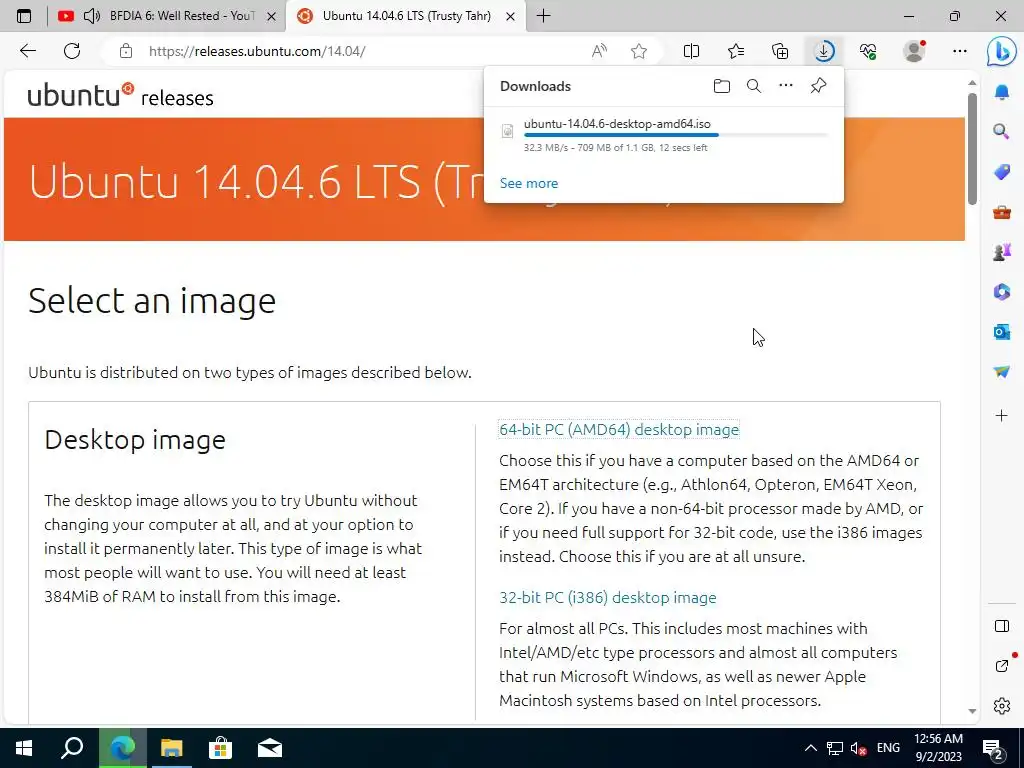
Task: Open Collections panel
Action: tap(780, 51)
